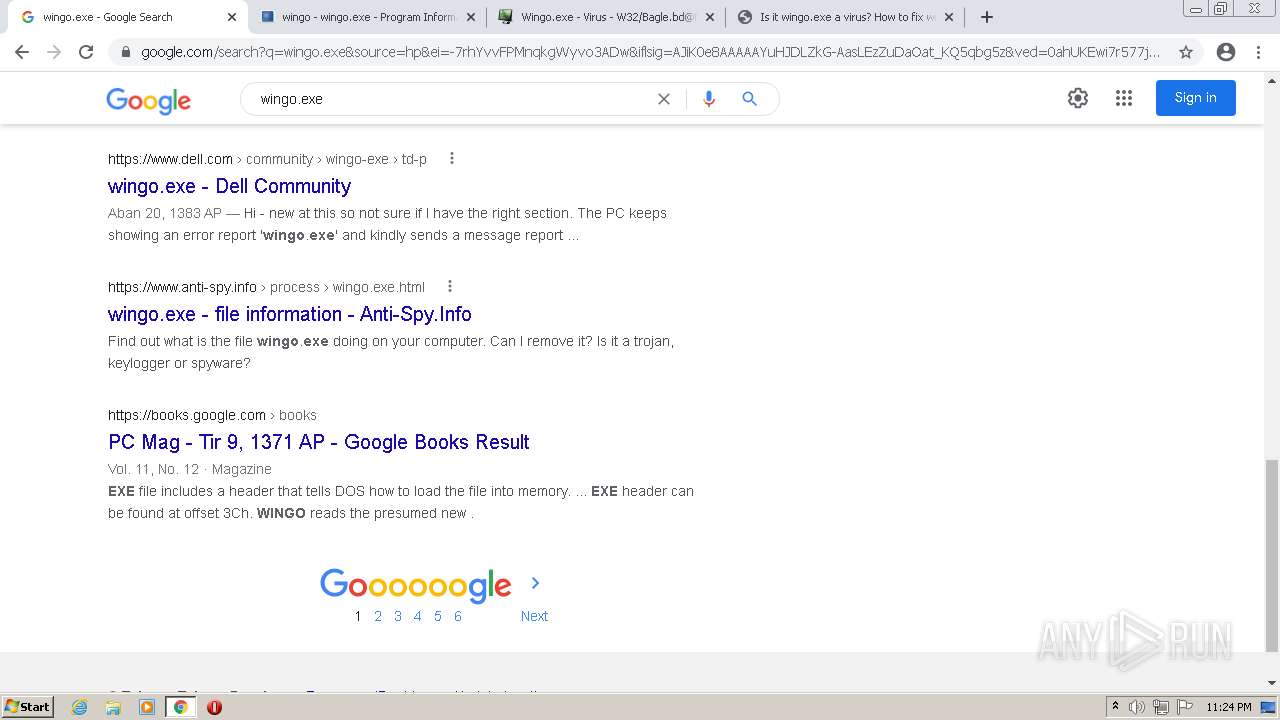The height and width of the screenshot is (720, 1280).
Task: Click the Next results link
Action: coord(534,616)
